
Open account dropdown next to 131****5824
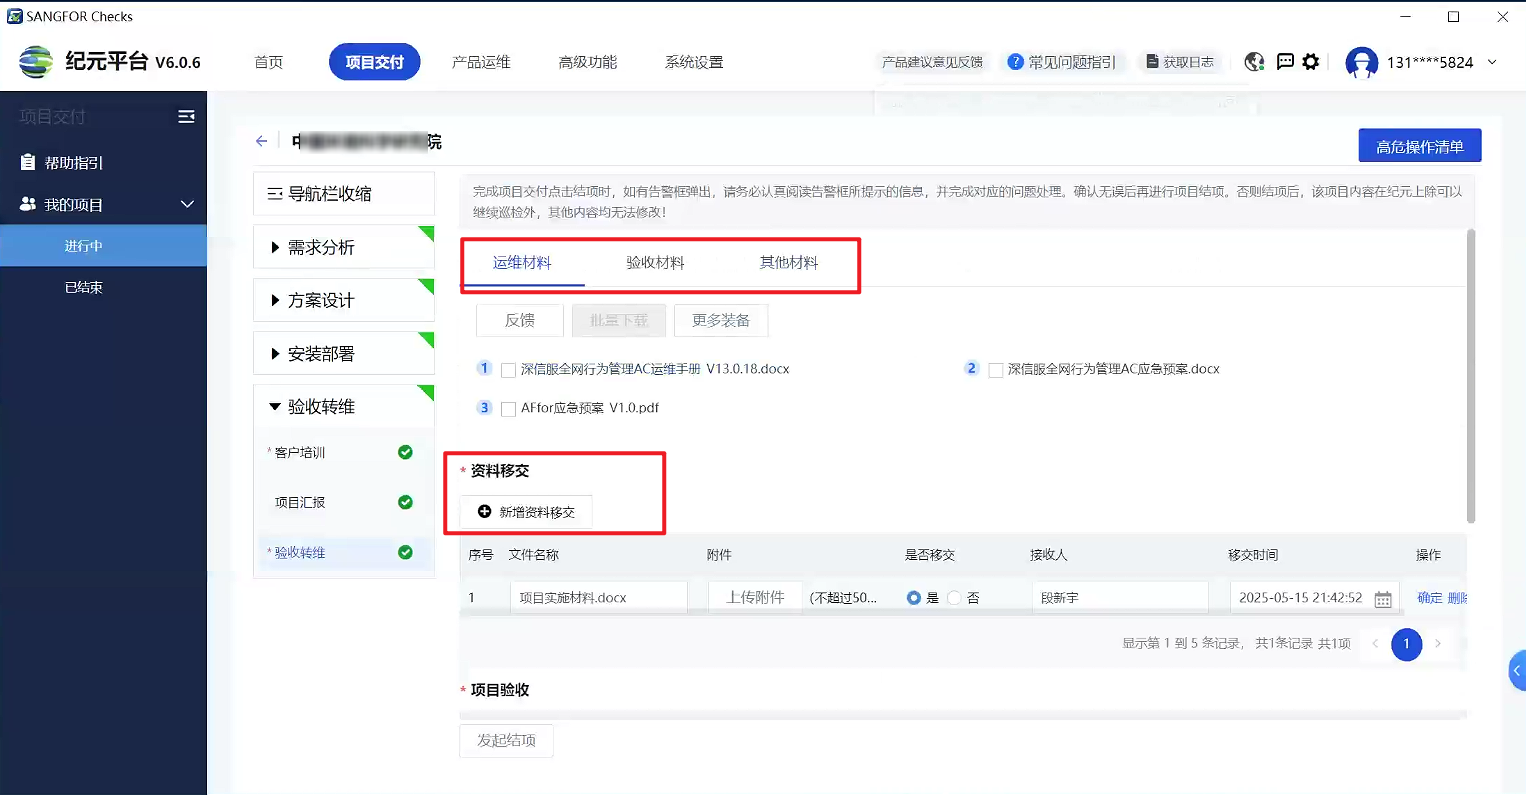click(x=1492, y=62)
